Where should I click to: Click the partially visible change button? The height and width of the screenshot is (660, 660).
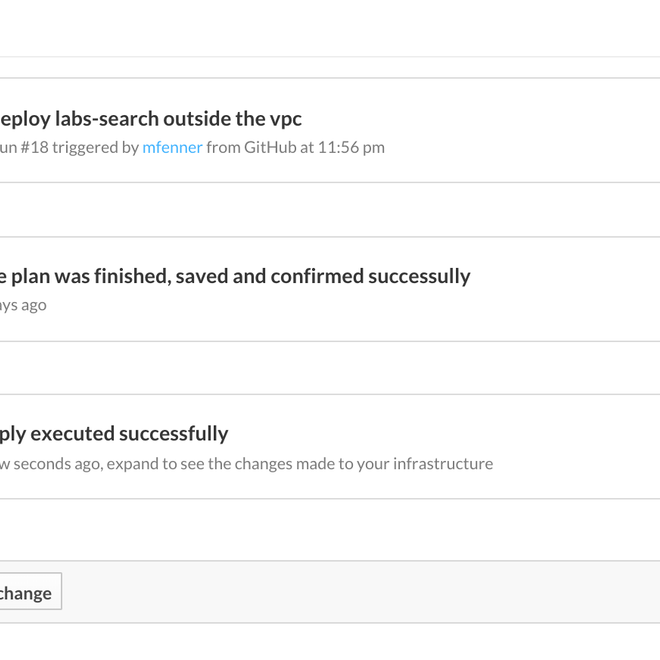(x=27, y=592)
